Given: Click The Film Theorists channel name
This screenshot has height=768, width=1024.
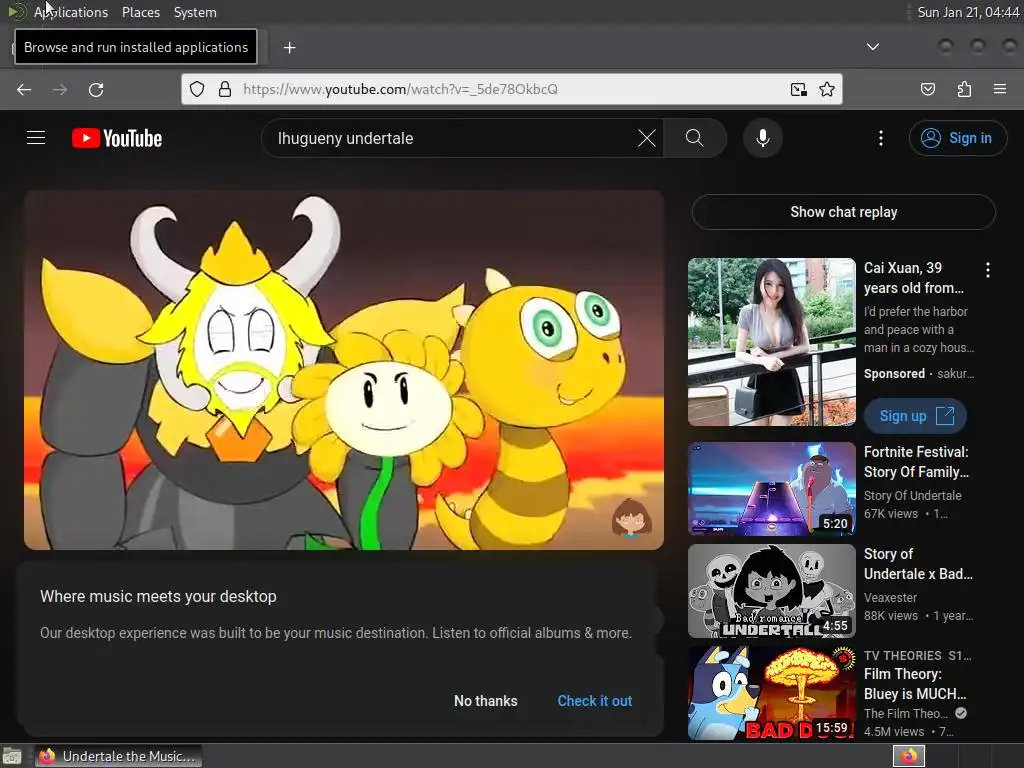Looking at the screenshot, I should [x=905, y=714].
